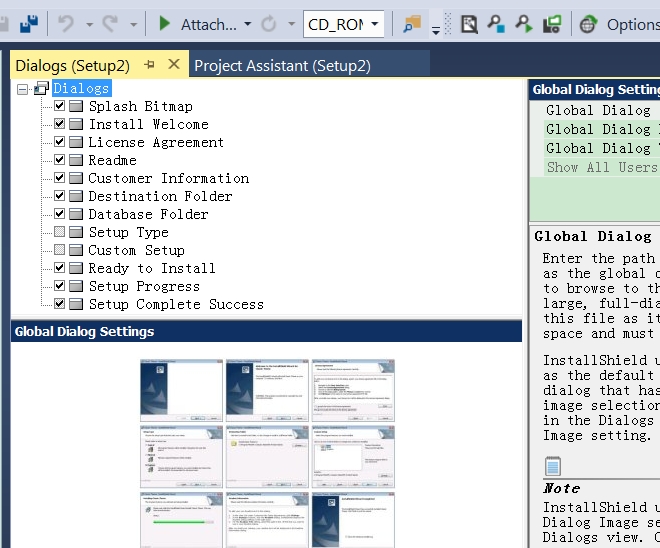Uncheck the Splash Bitmap checkbox

pos(59,106)
